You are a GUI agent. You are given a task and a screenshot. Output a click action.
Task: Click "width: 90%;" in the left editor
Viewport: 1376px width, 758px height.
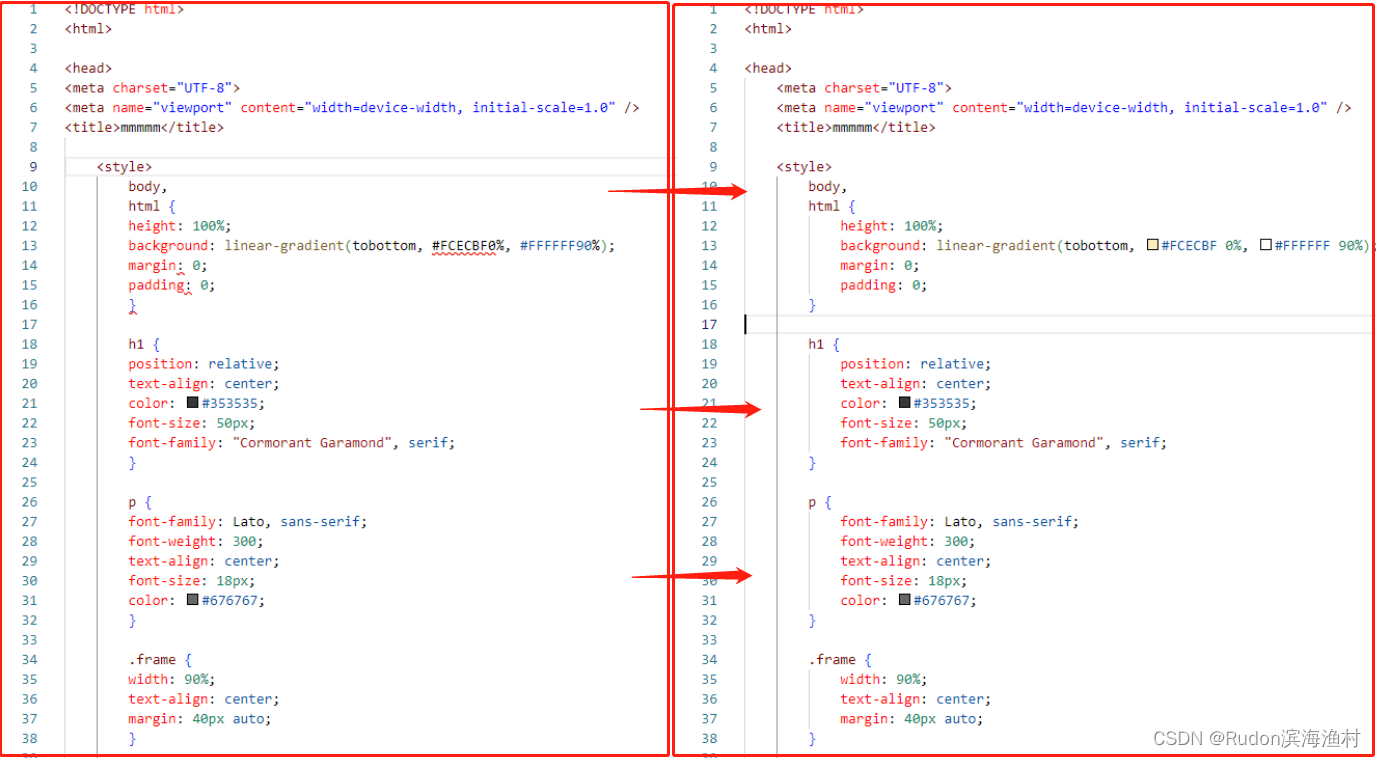(172, 679)
